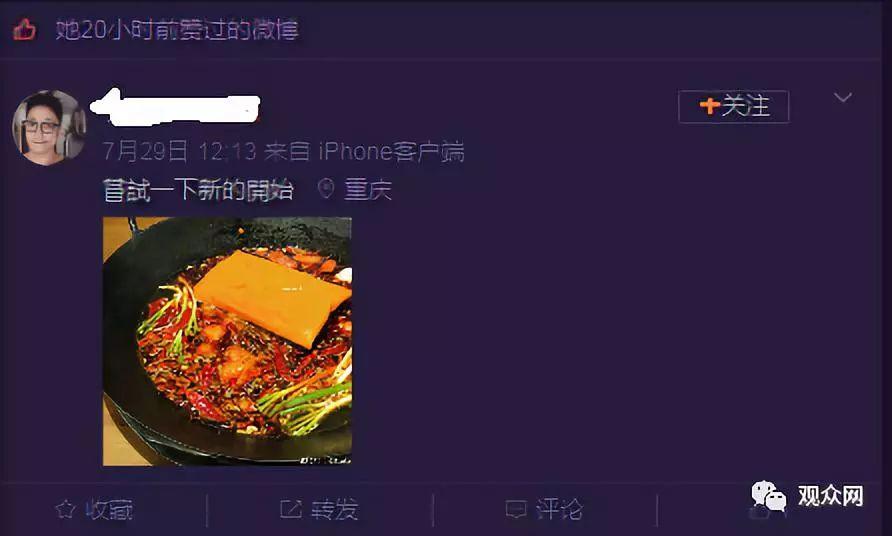892x536 pixels.
Task: Expand the chevron menu beside 关注
Action: pyautogui.click(x=843, y=97)
